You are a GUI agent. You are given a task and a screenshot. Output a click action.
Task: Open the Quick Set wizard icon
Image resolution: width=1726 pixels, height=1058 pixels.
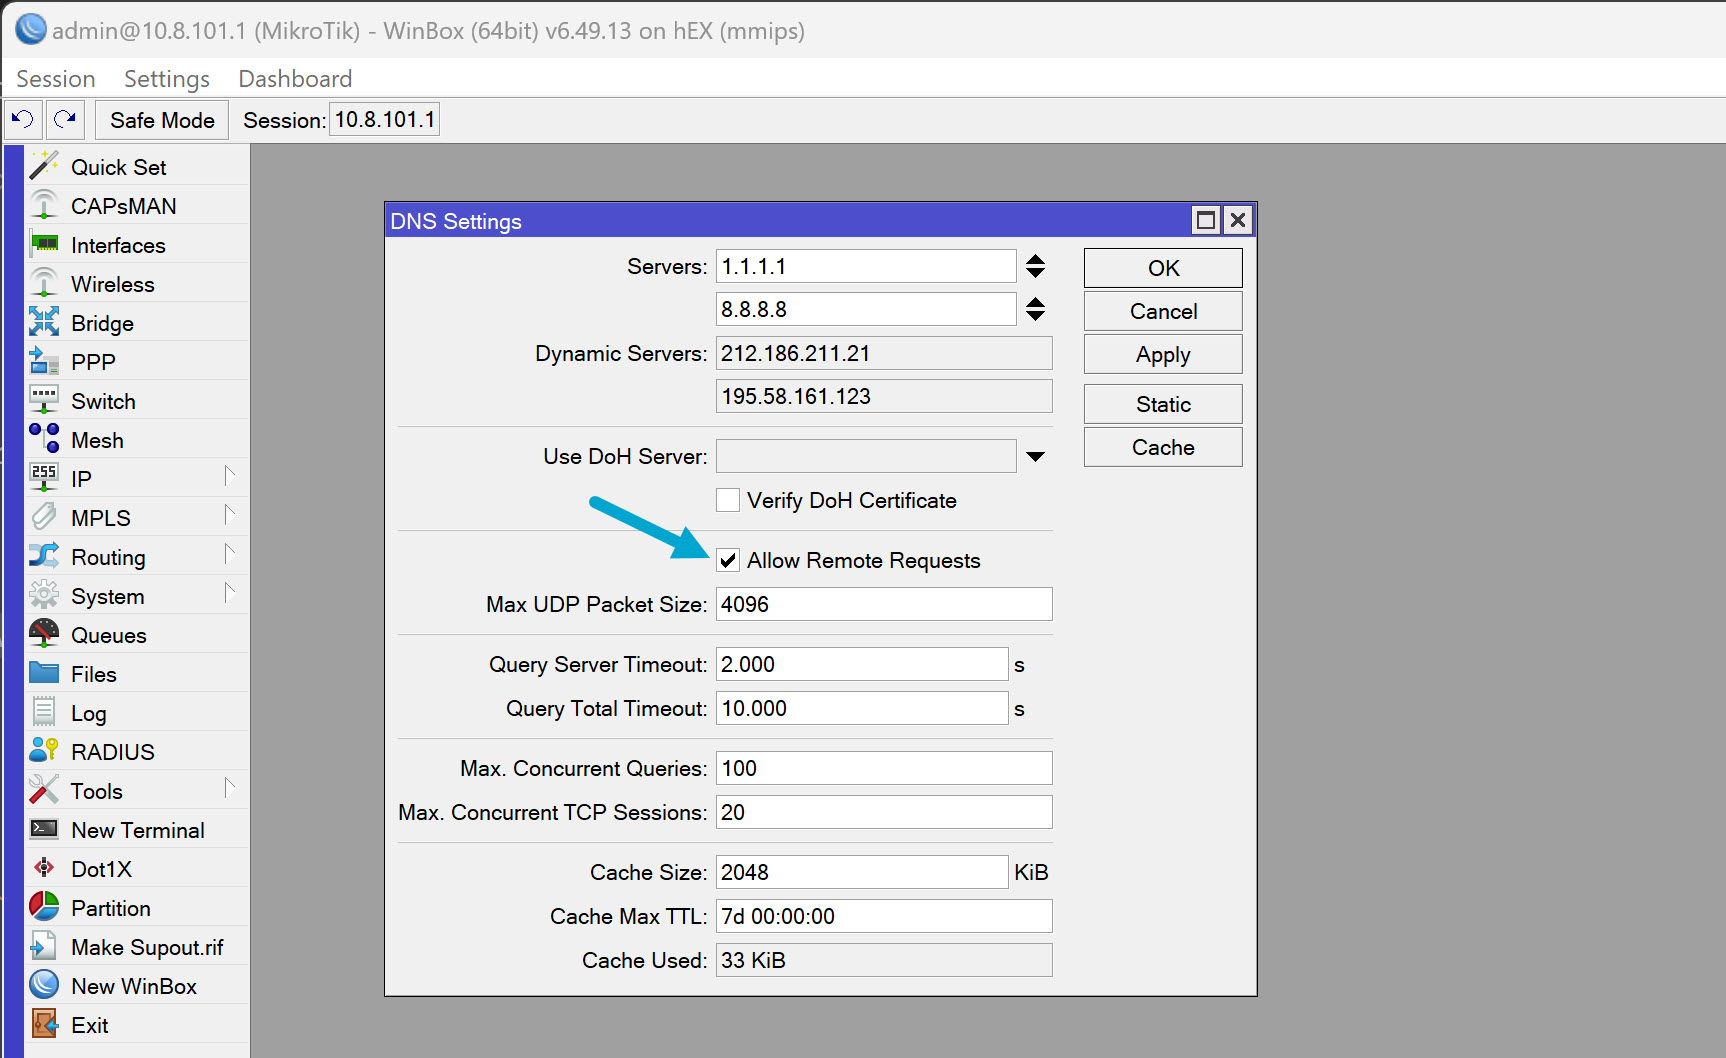click(x=44, y=166)
